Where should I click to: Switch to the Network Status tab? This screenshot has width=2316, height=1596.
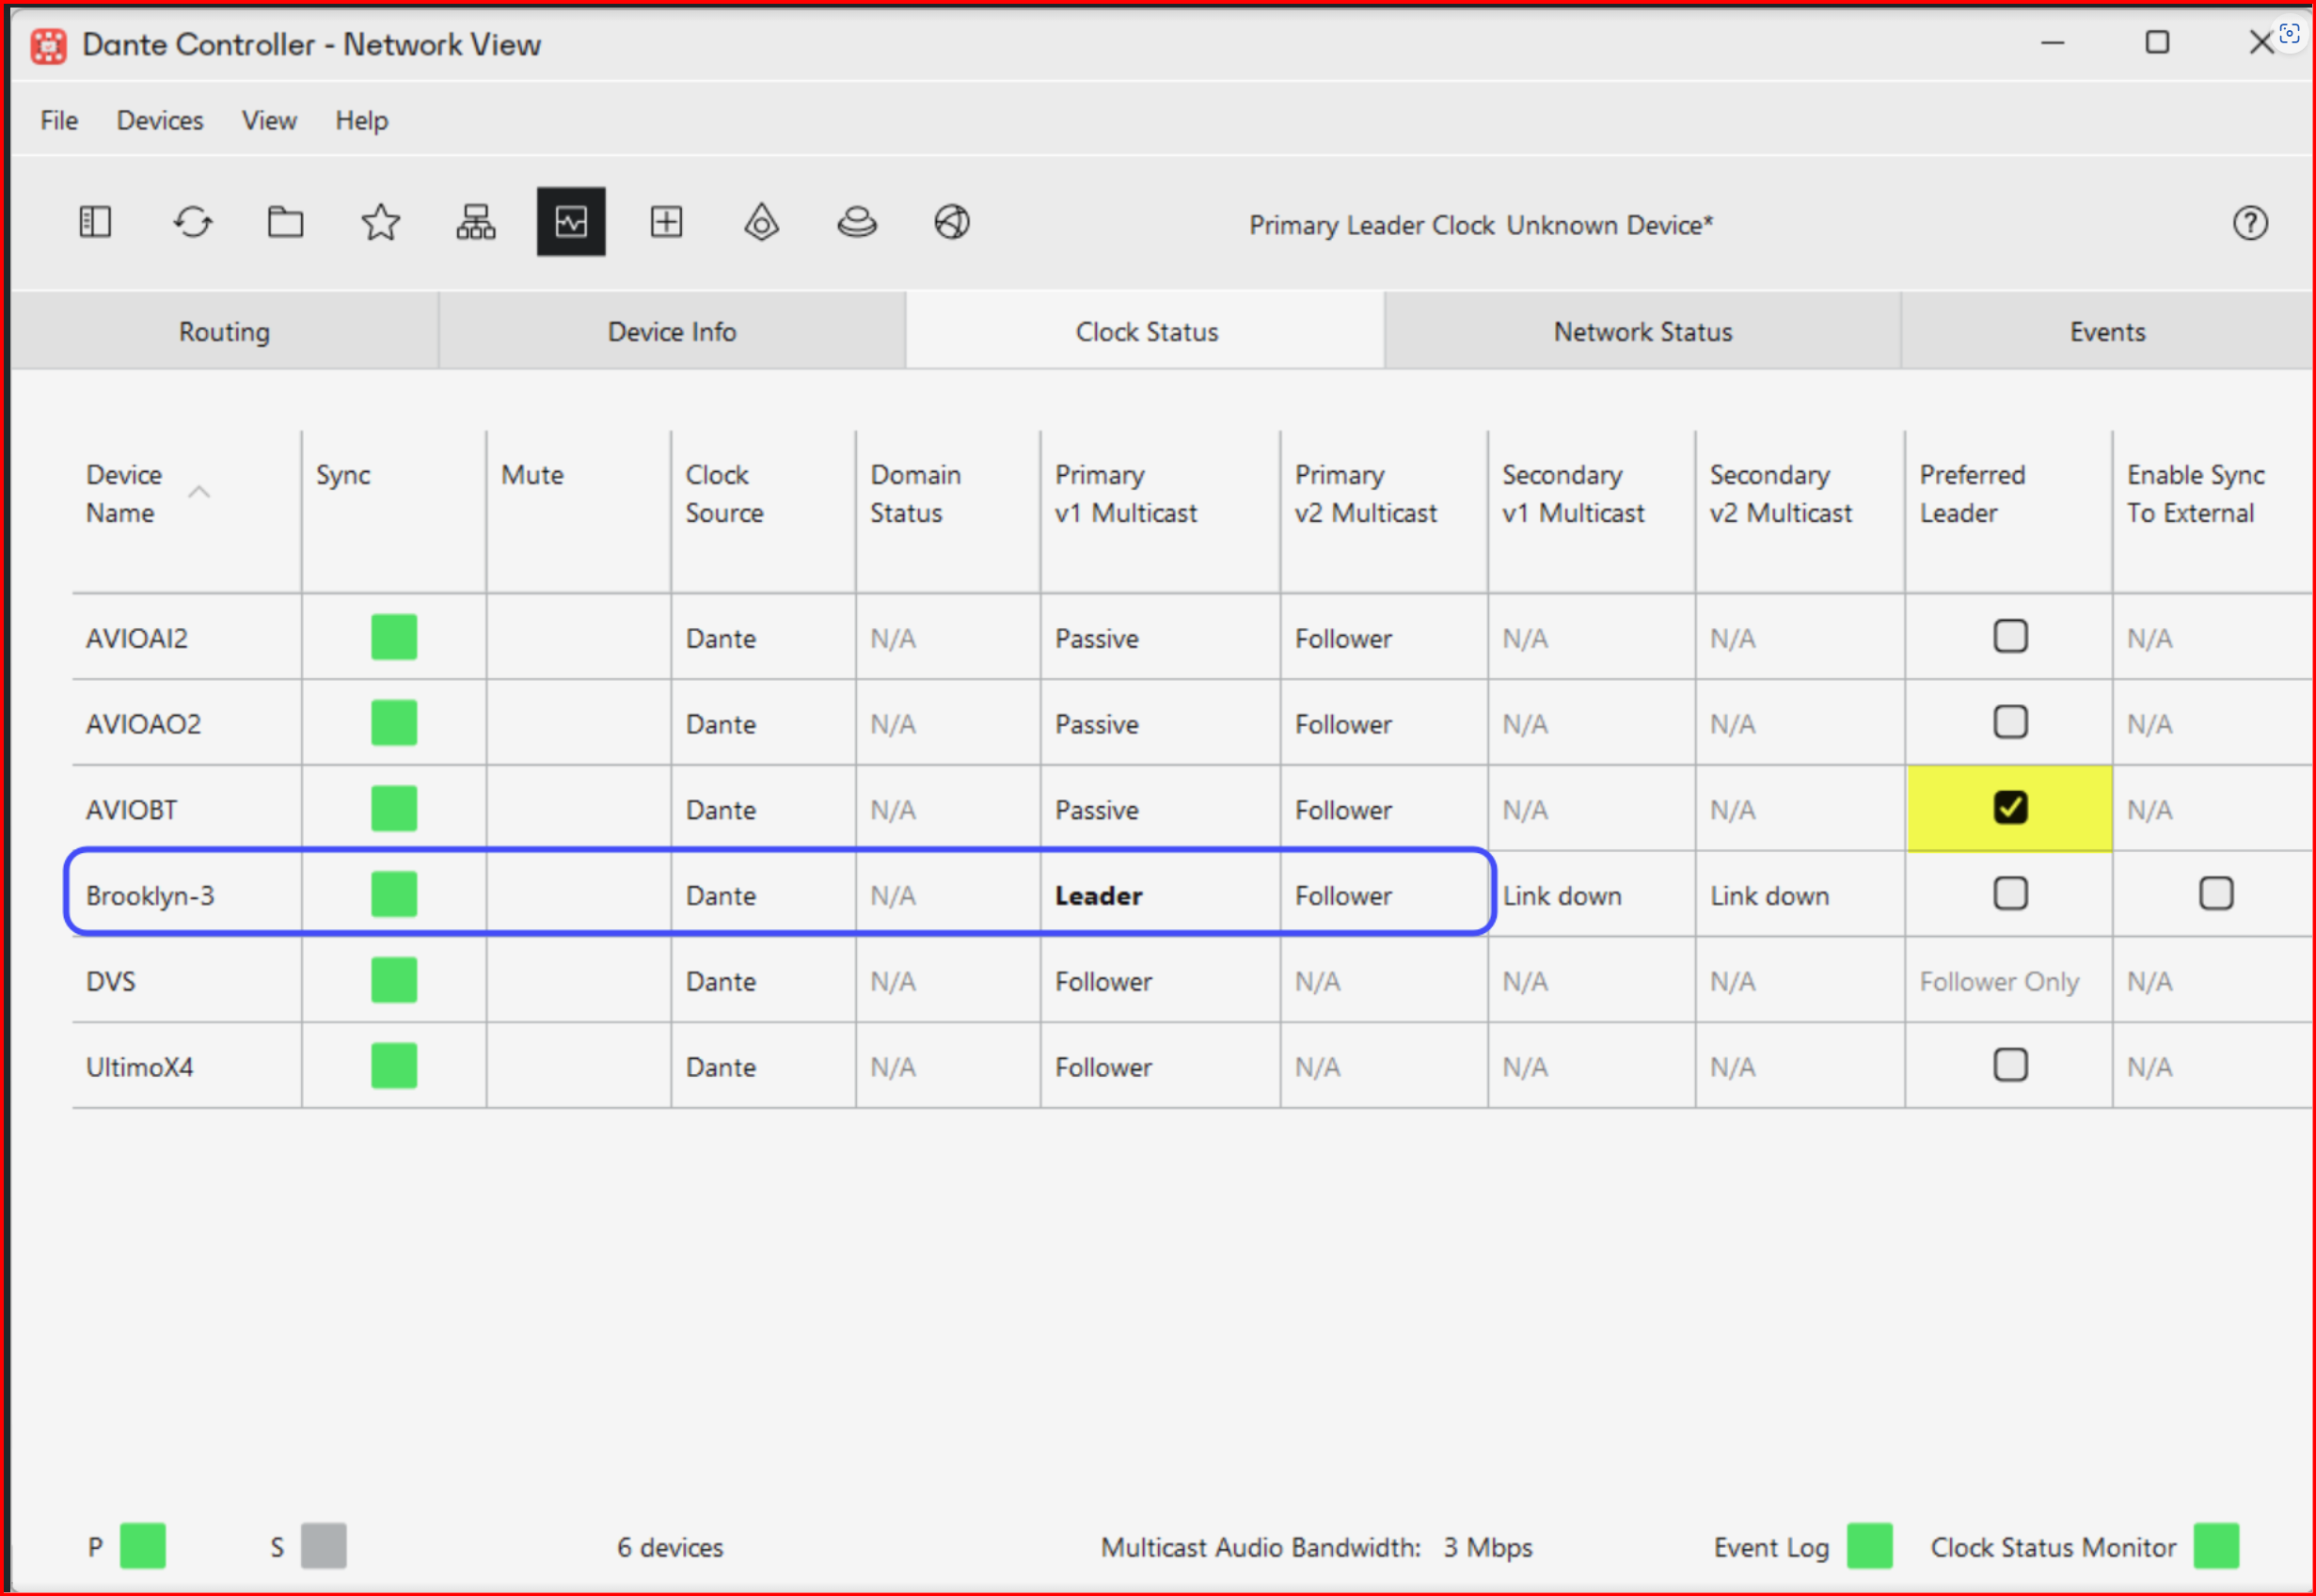(1643, 331)
